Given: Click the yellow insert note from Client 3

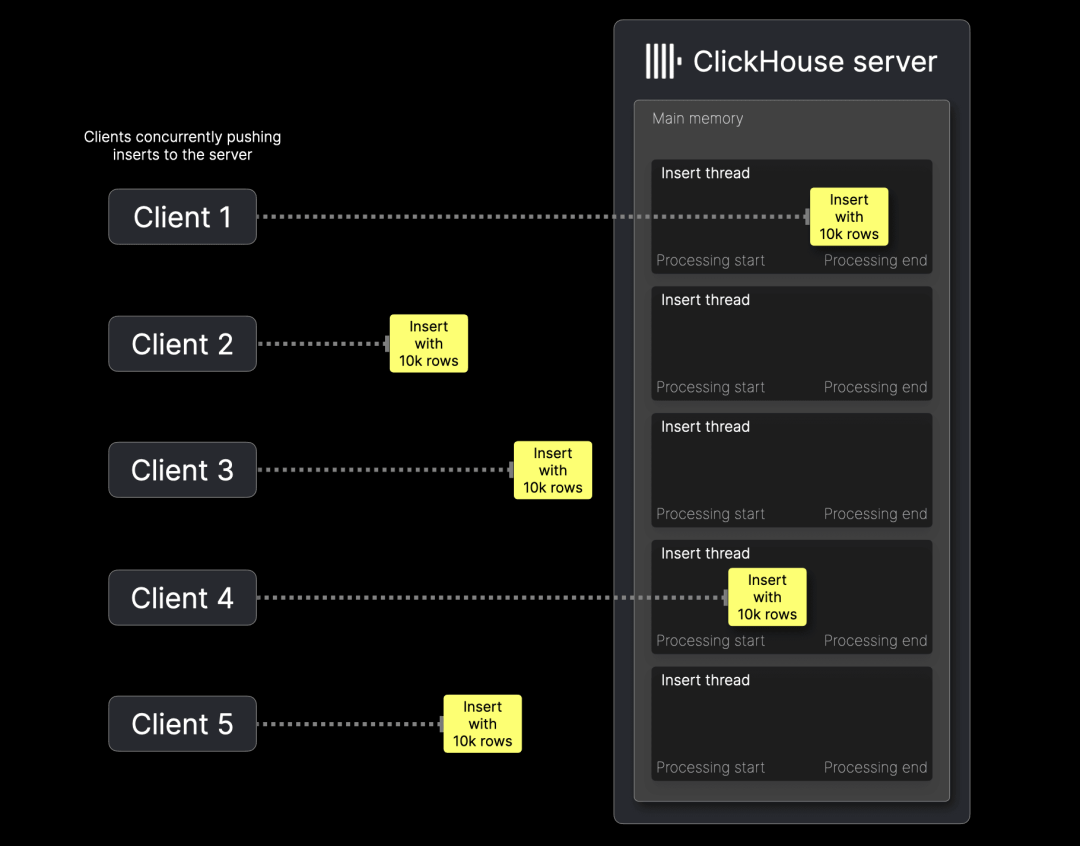Looking at the screenshot, I should tap(552, 470).
